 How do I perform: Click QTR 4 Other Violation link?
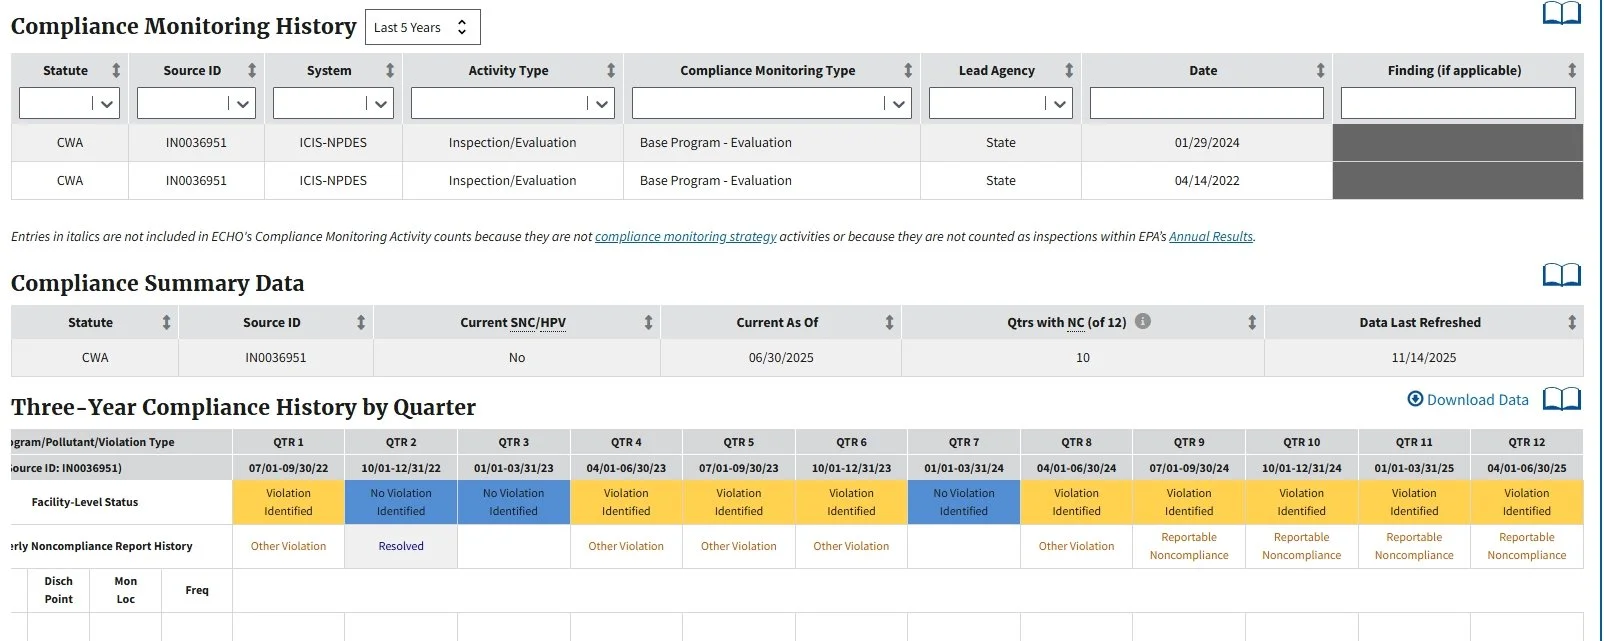pos(626,546)
